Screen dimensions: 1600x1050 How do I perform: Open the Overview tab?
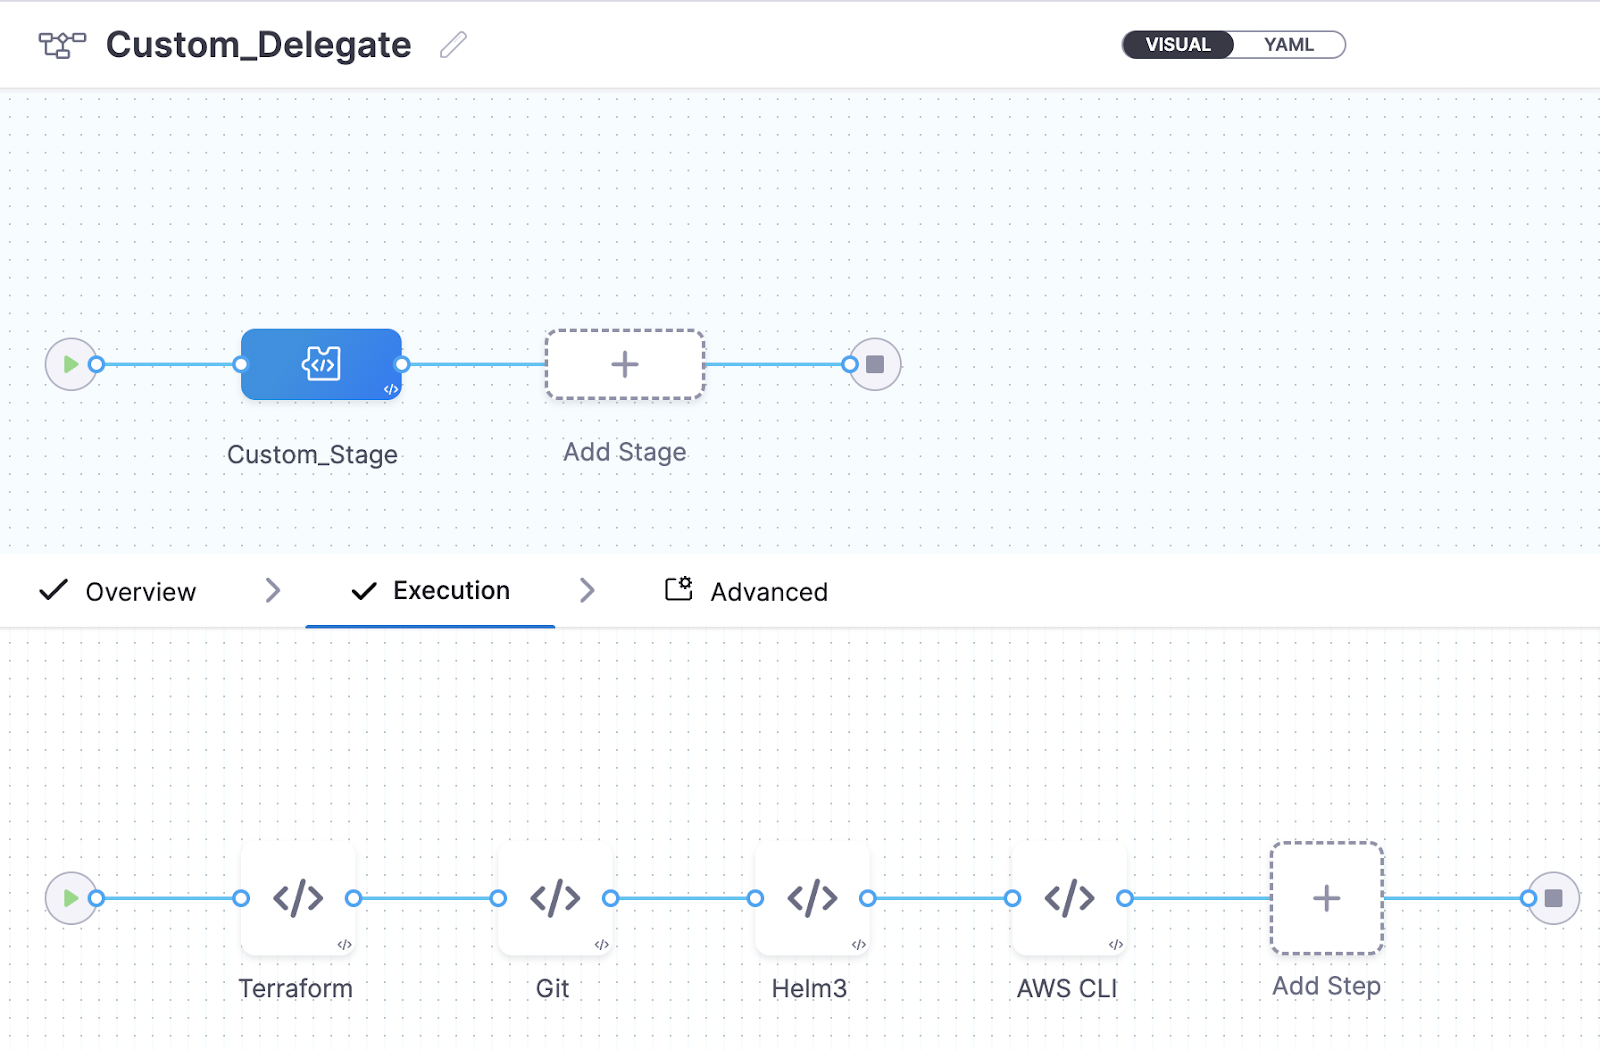[x=117, y=591]
